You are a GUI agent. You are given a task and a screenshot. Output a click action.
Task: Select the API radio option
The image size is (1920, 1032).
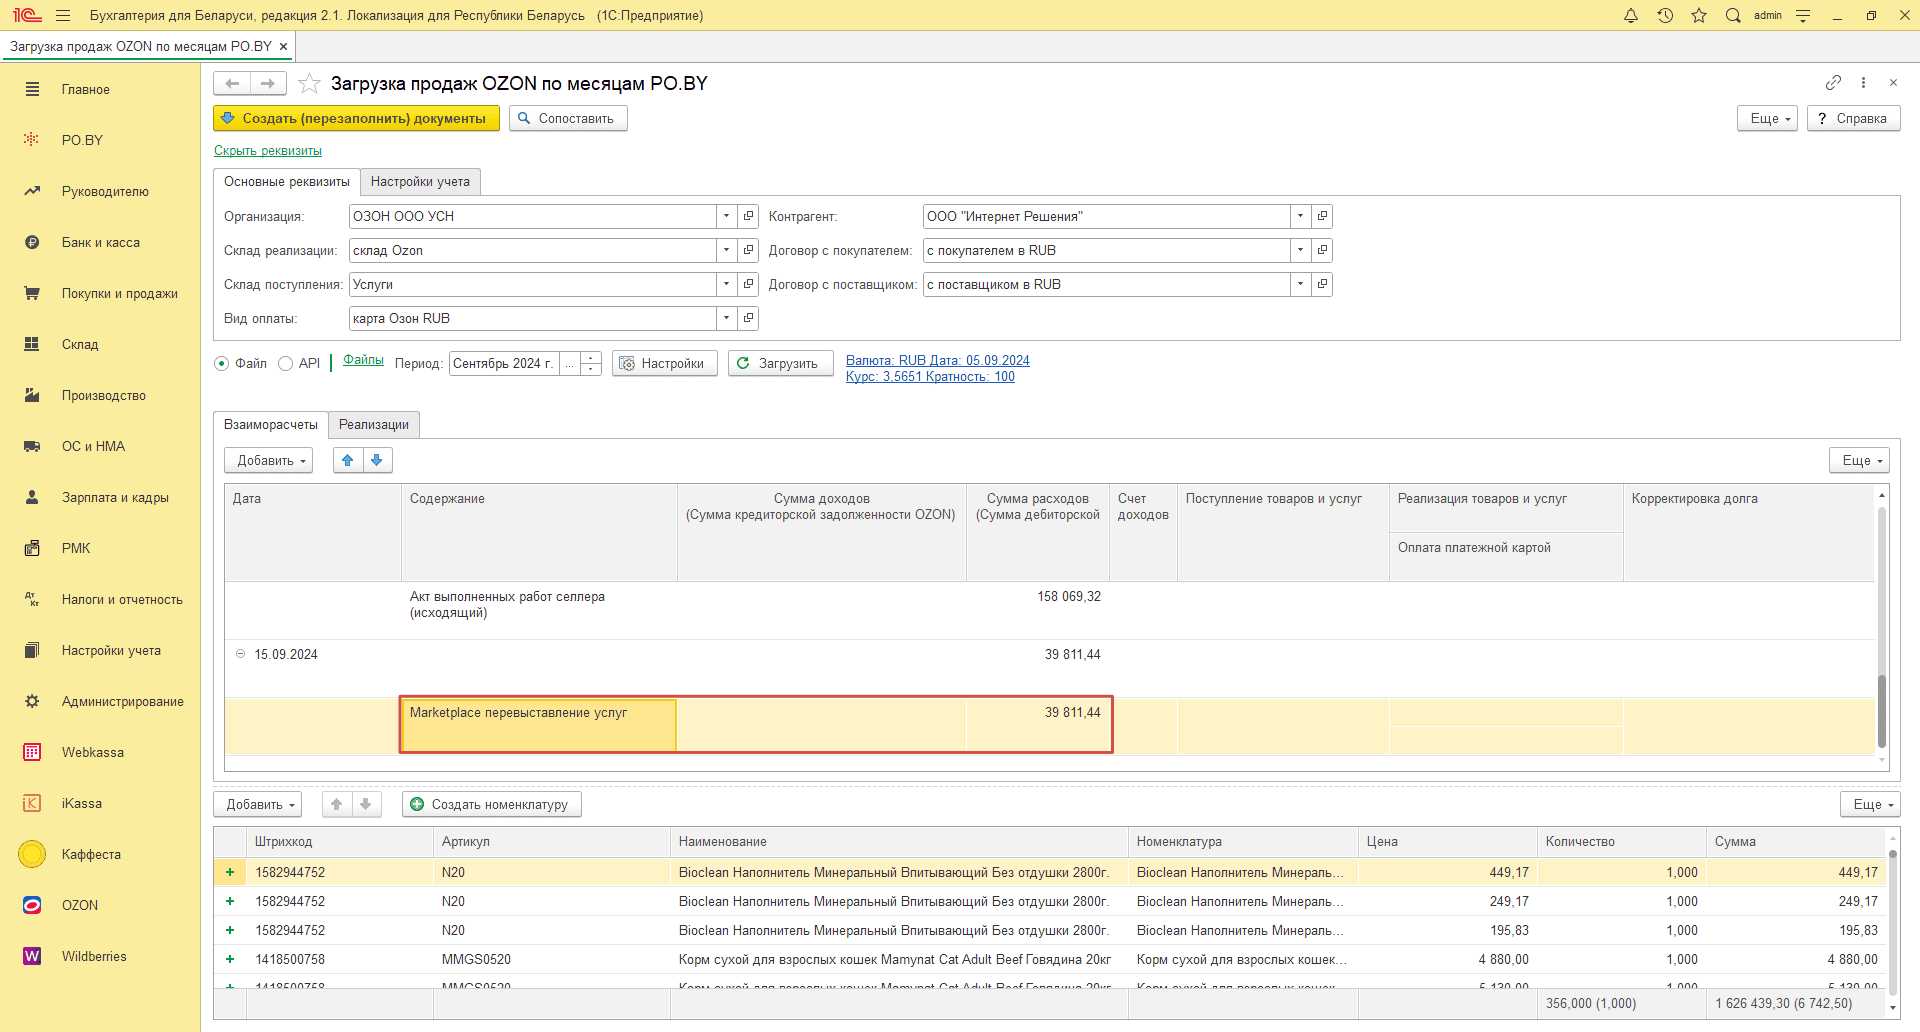[x=286, y=363]
